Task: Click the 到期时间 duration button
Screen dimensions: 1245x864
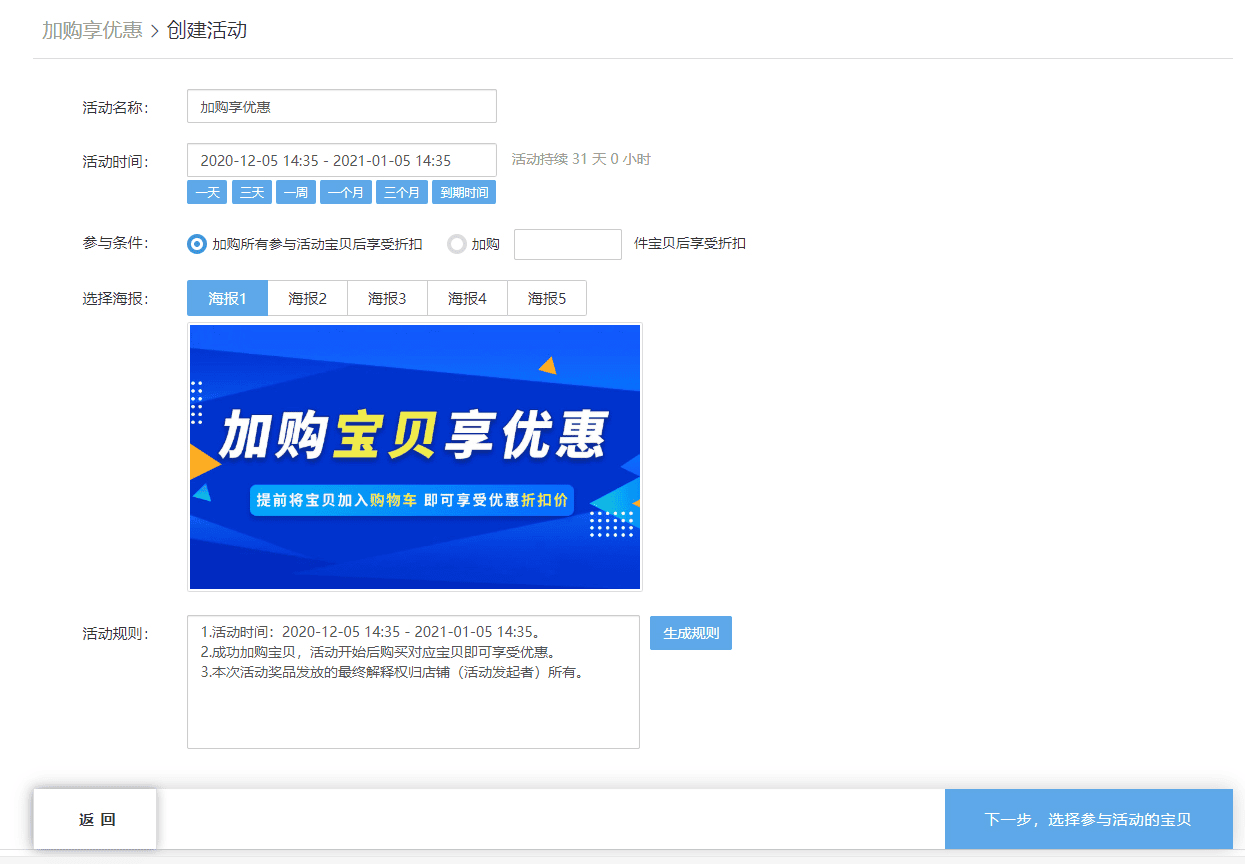Action: (463, 191)
